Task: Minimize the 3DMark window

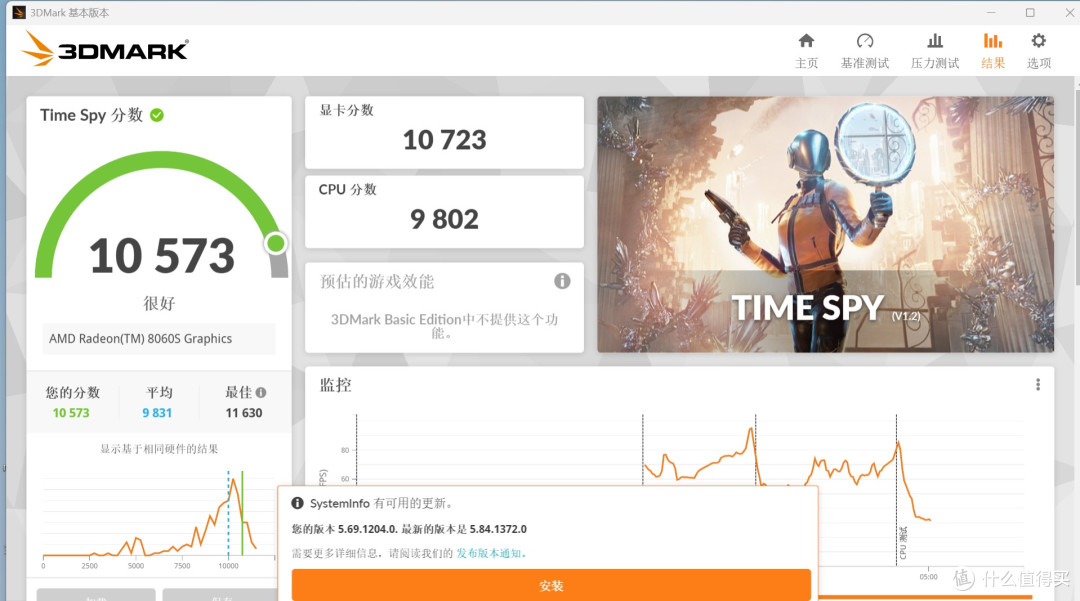Action: pos(991,12)
